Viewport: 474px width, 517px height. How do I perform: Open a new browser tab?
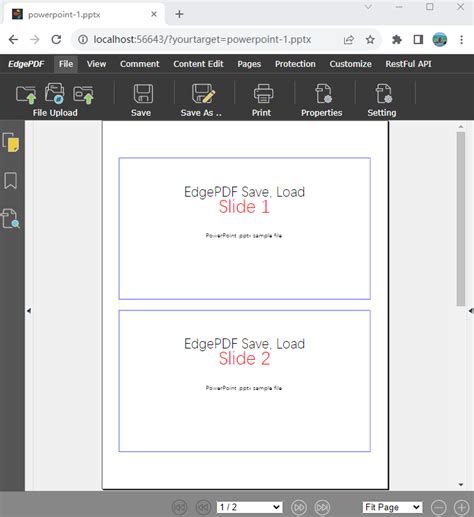click(179, 14)
